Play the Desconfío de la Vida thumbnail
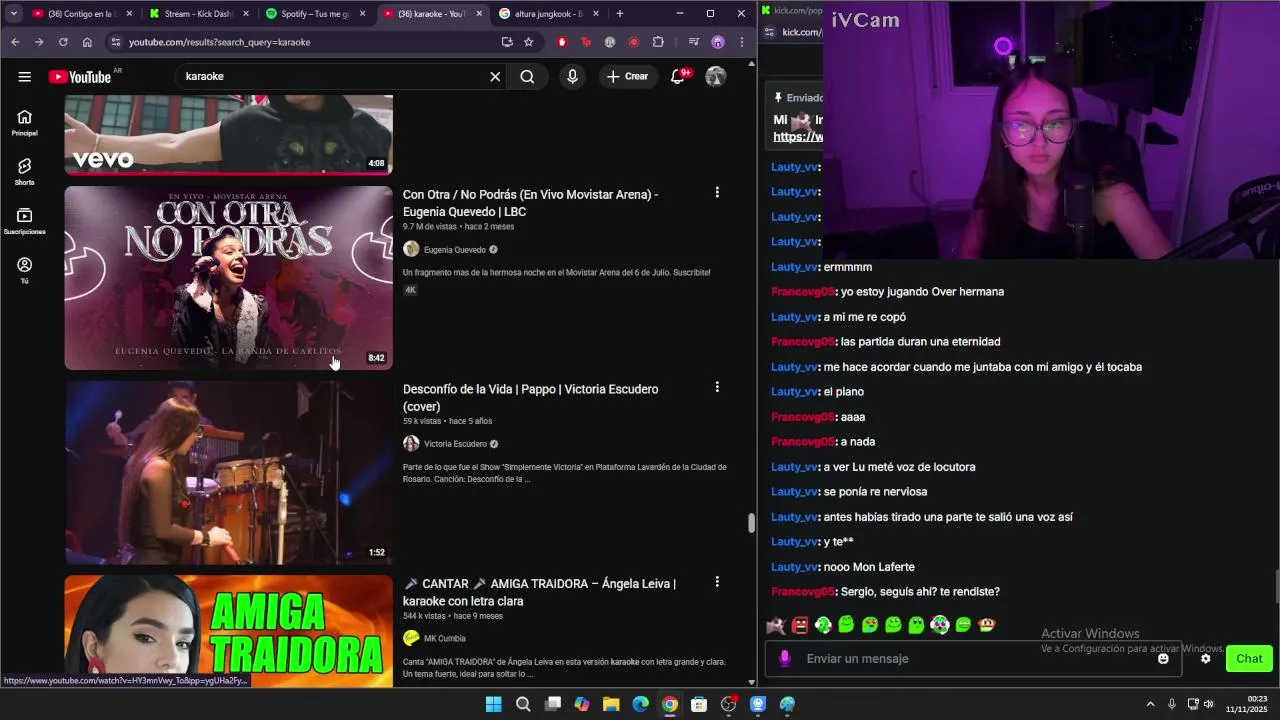 point(229,472)
